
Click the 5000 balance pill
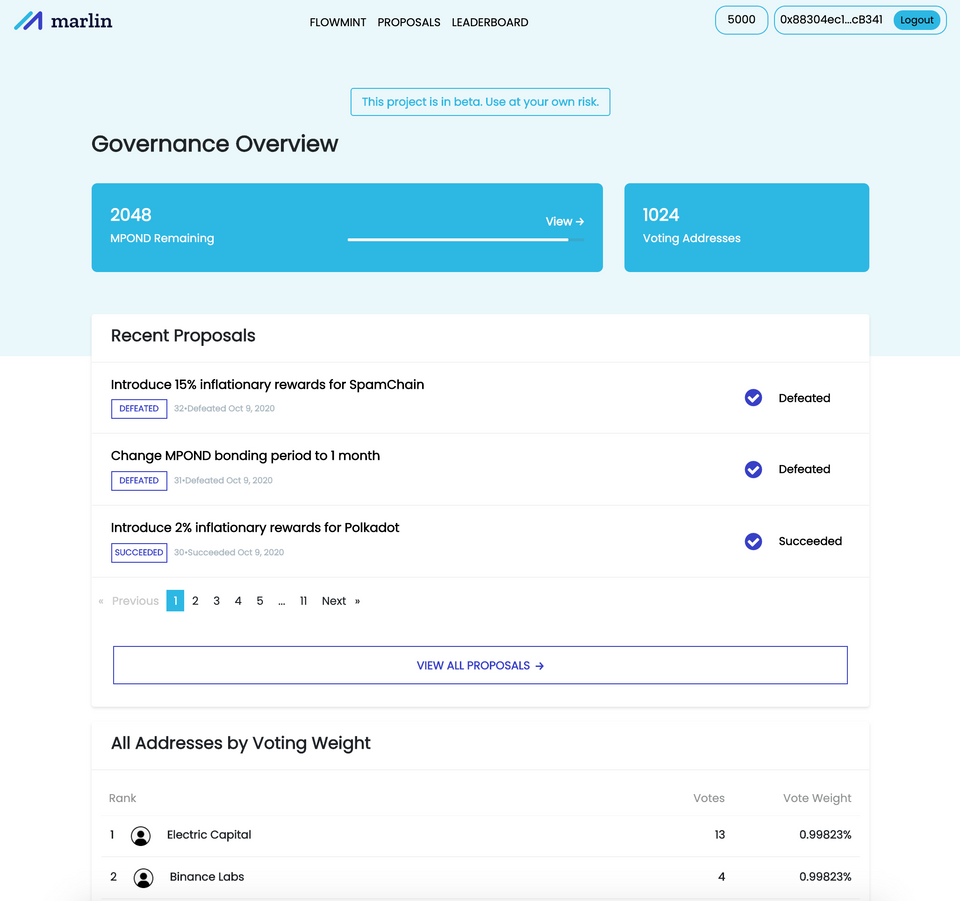click(741, 20)
